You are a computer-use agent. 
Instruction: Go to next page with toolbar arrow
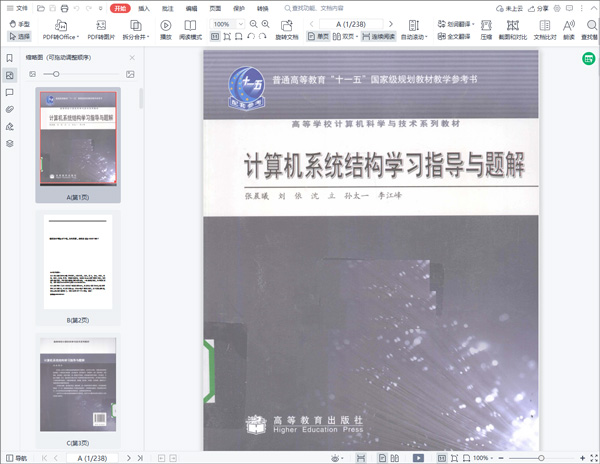point(390,24)
